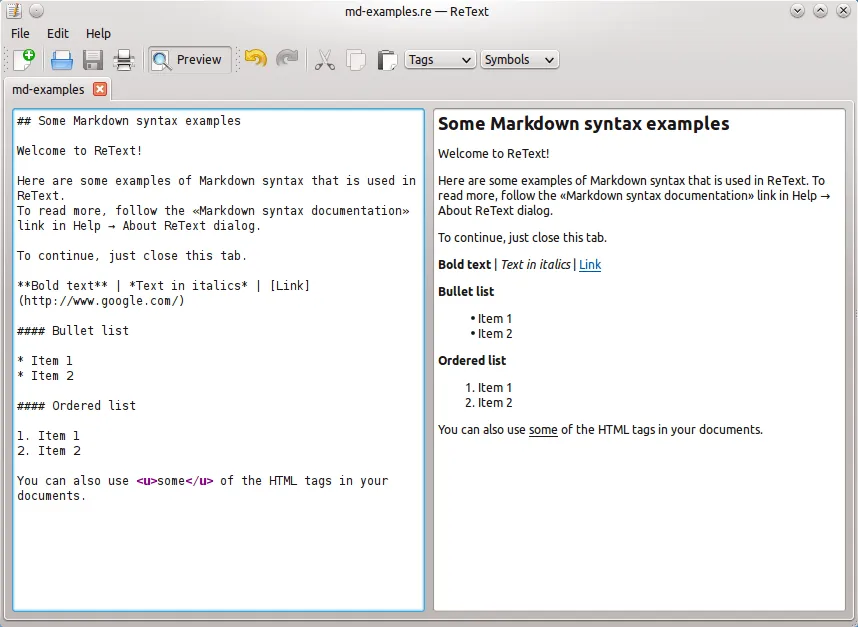Open the Tags dropdown
Image resolution: width=858 pixels, height=627 pixels.
click(x=439, y=59)
